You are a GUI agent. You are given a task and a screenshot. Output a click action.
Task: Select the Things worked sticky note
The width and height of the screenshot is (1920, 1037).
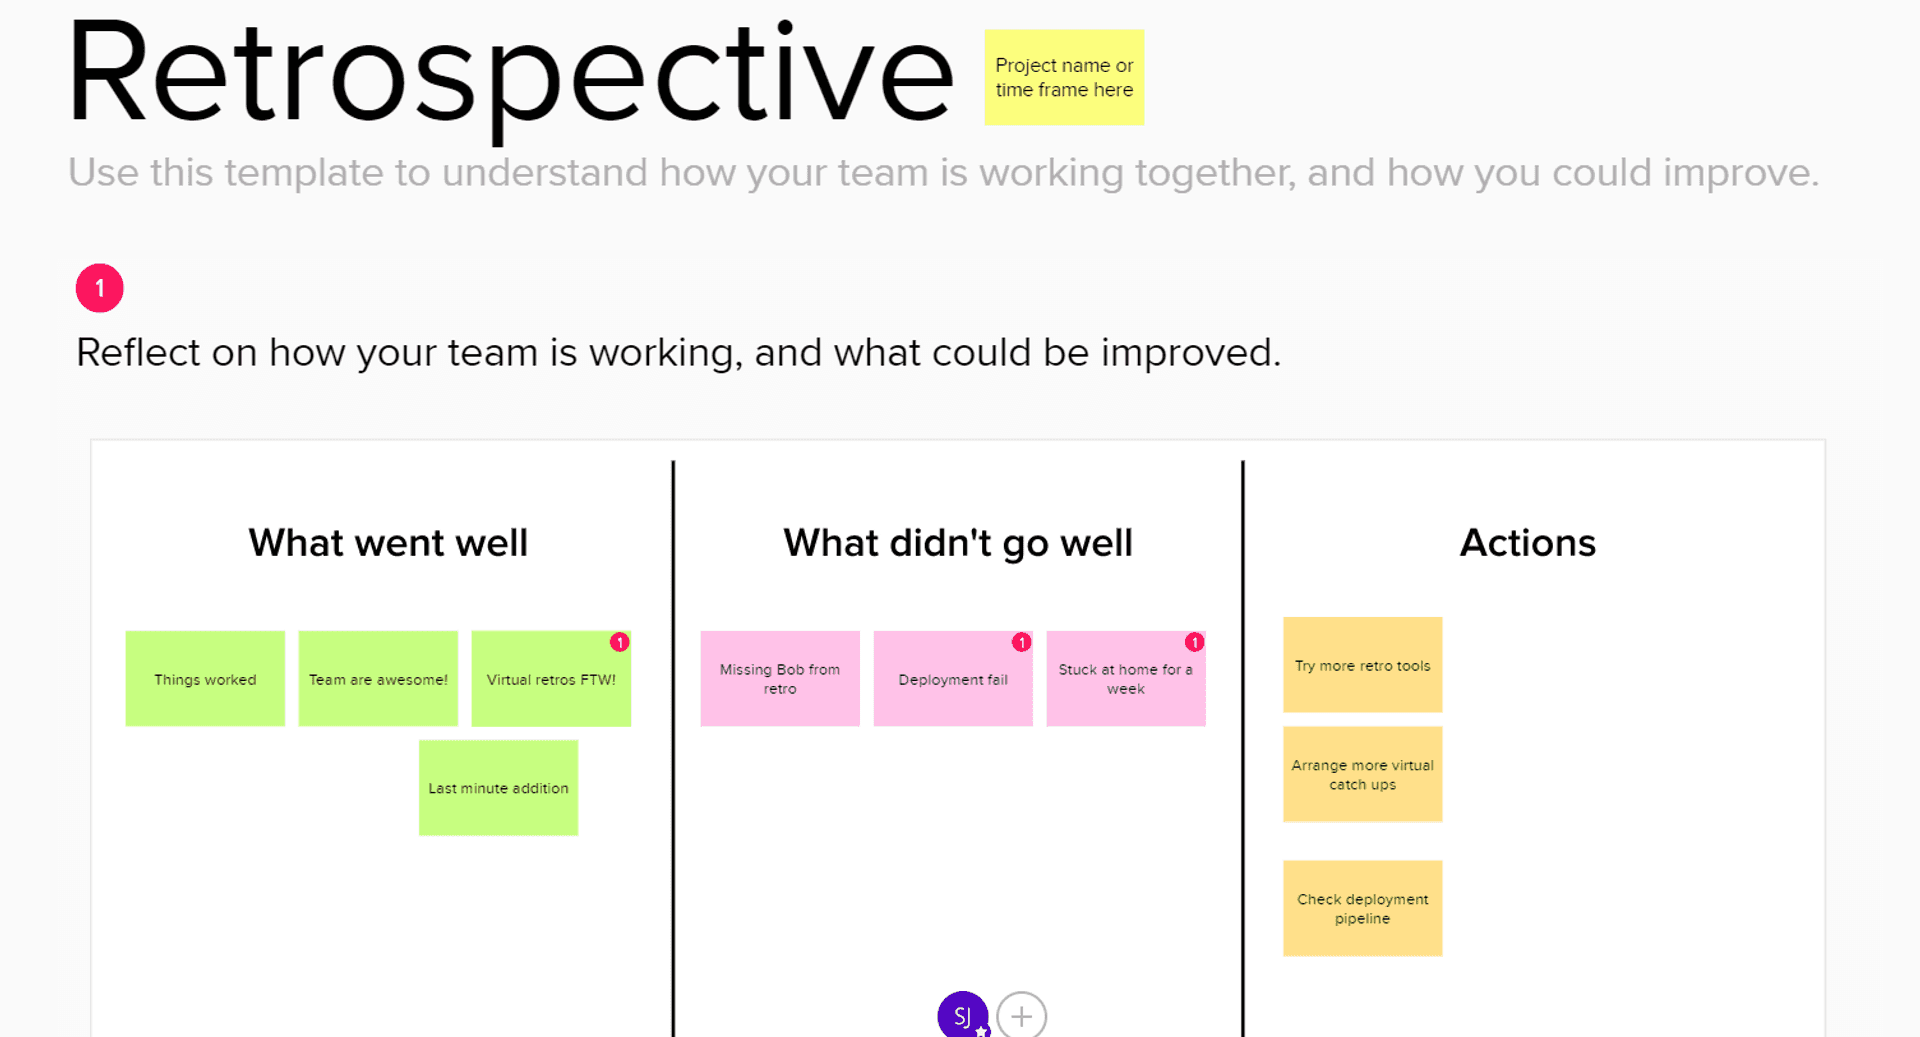205,679
